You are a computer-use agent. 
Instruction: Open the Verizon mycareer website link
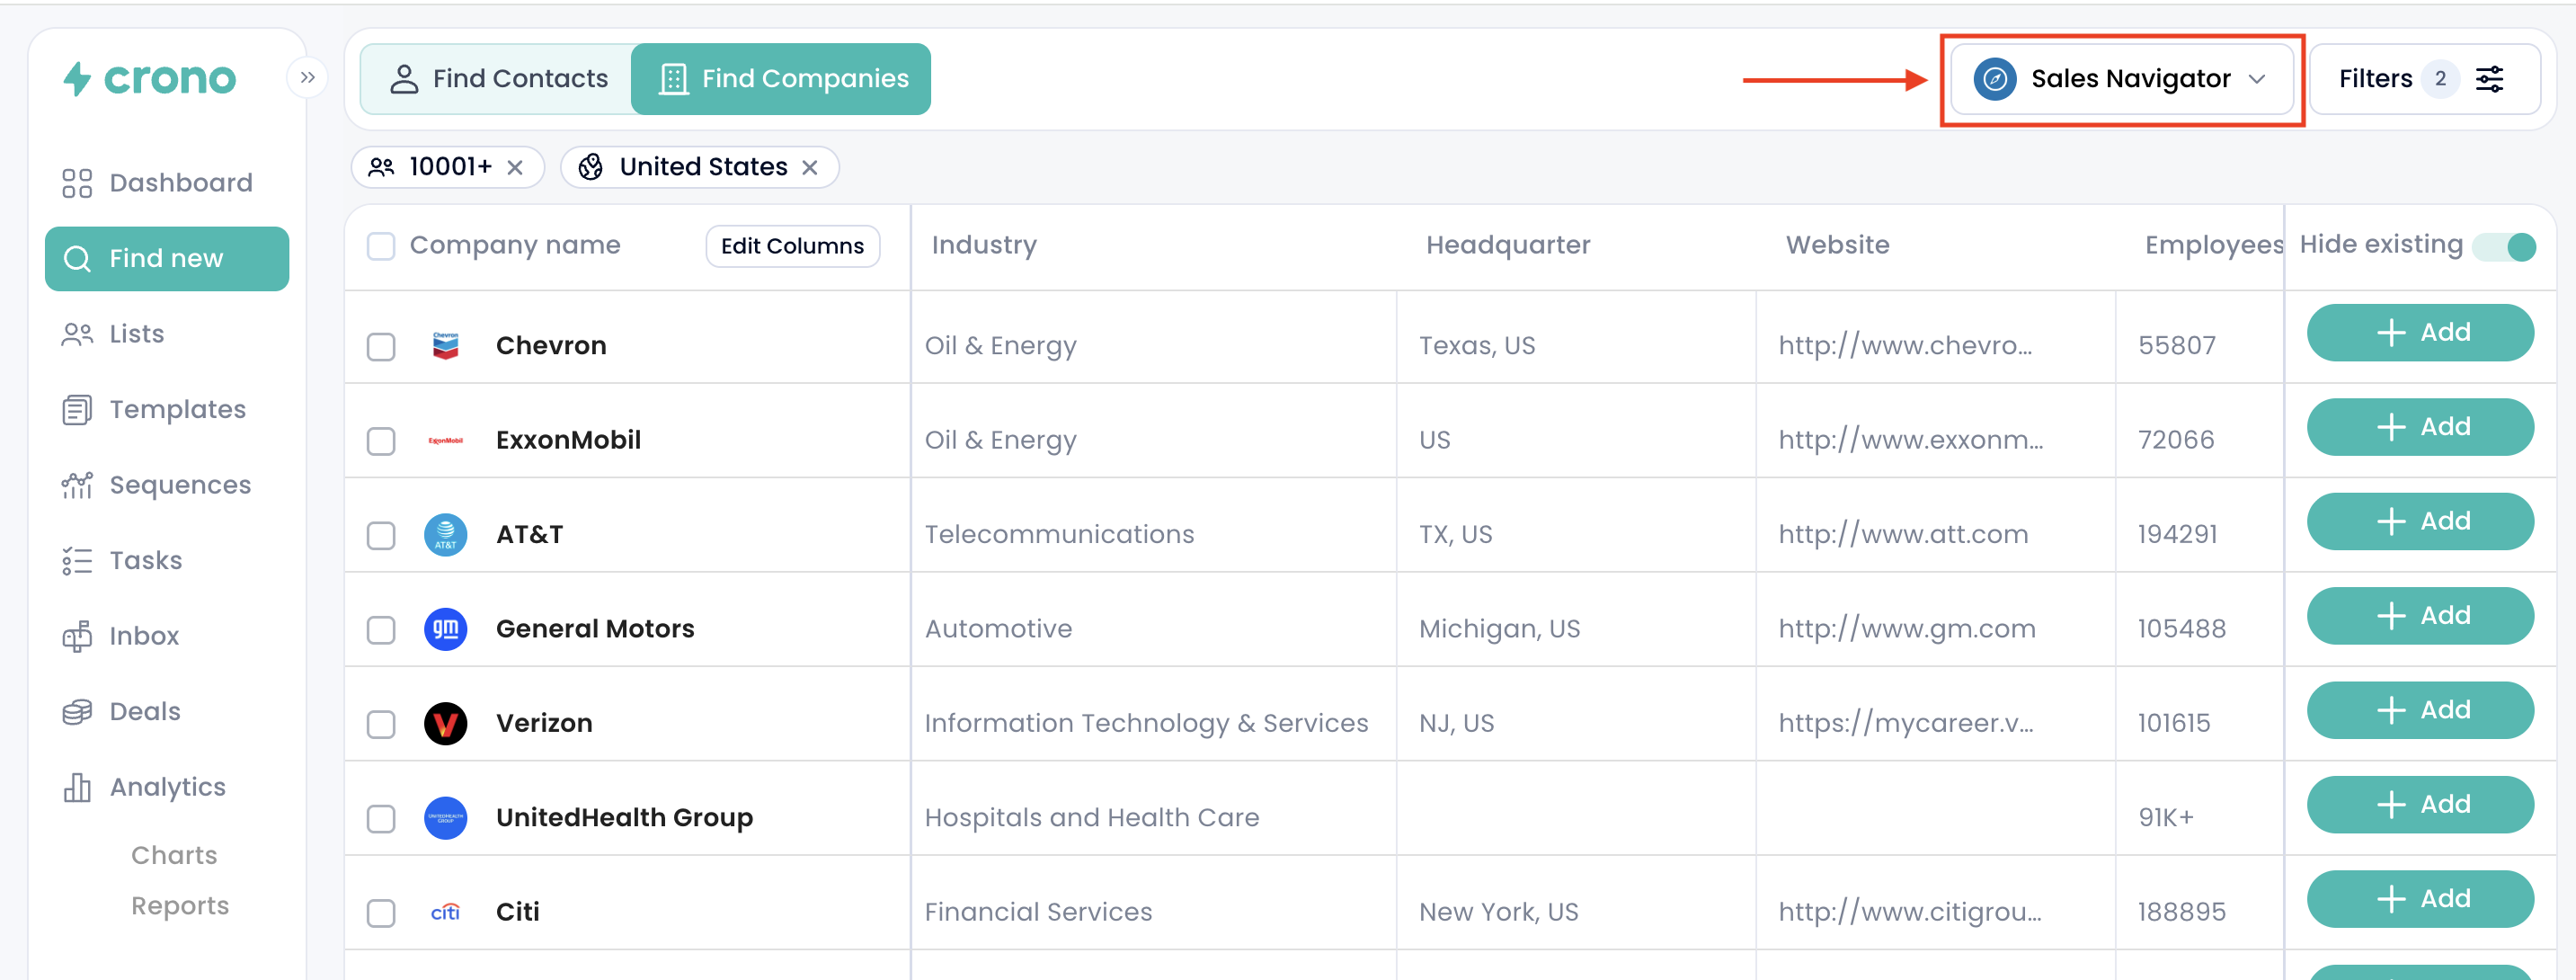(1906, 723)
